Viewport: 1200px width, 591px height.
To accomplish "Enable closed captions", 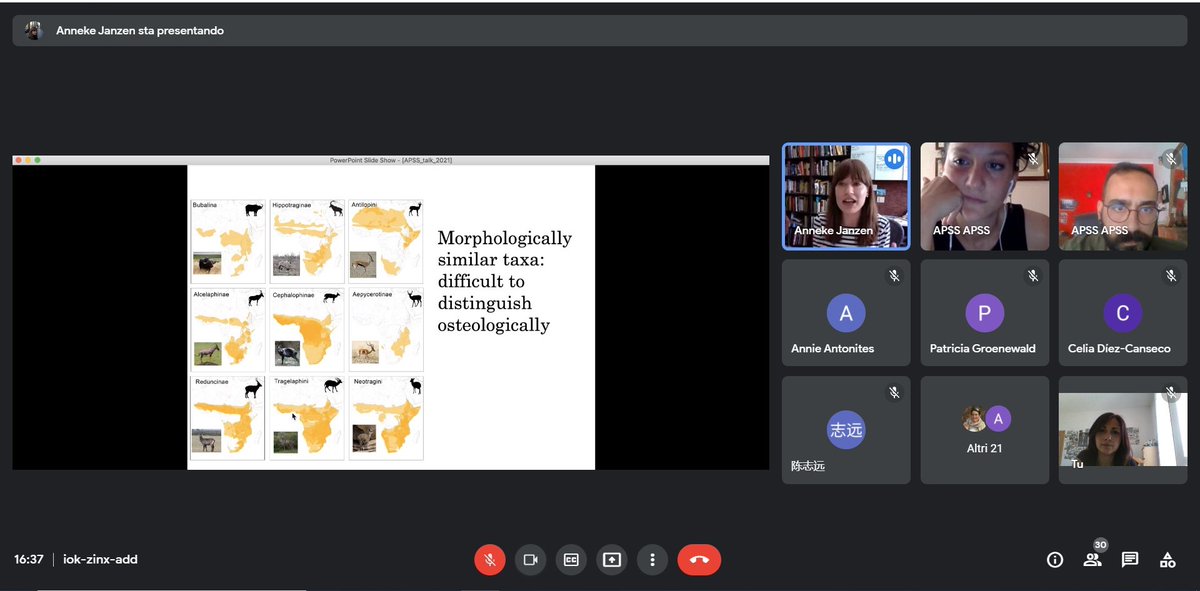I will tap(571, 560).
